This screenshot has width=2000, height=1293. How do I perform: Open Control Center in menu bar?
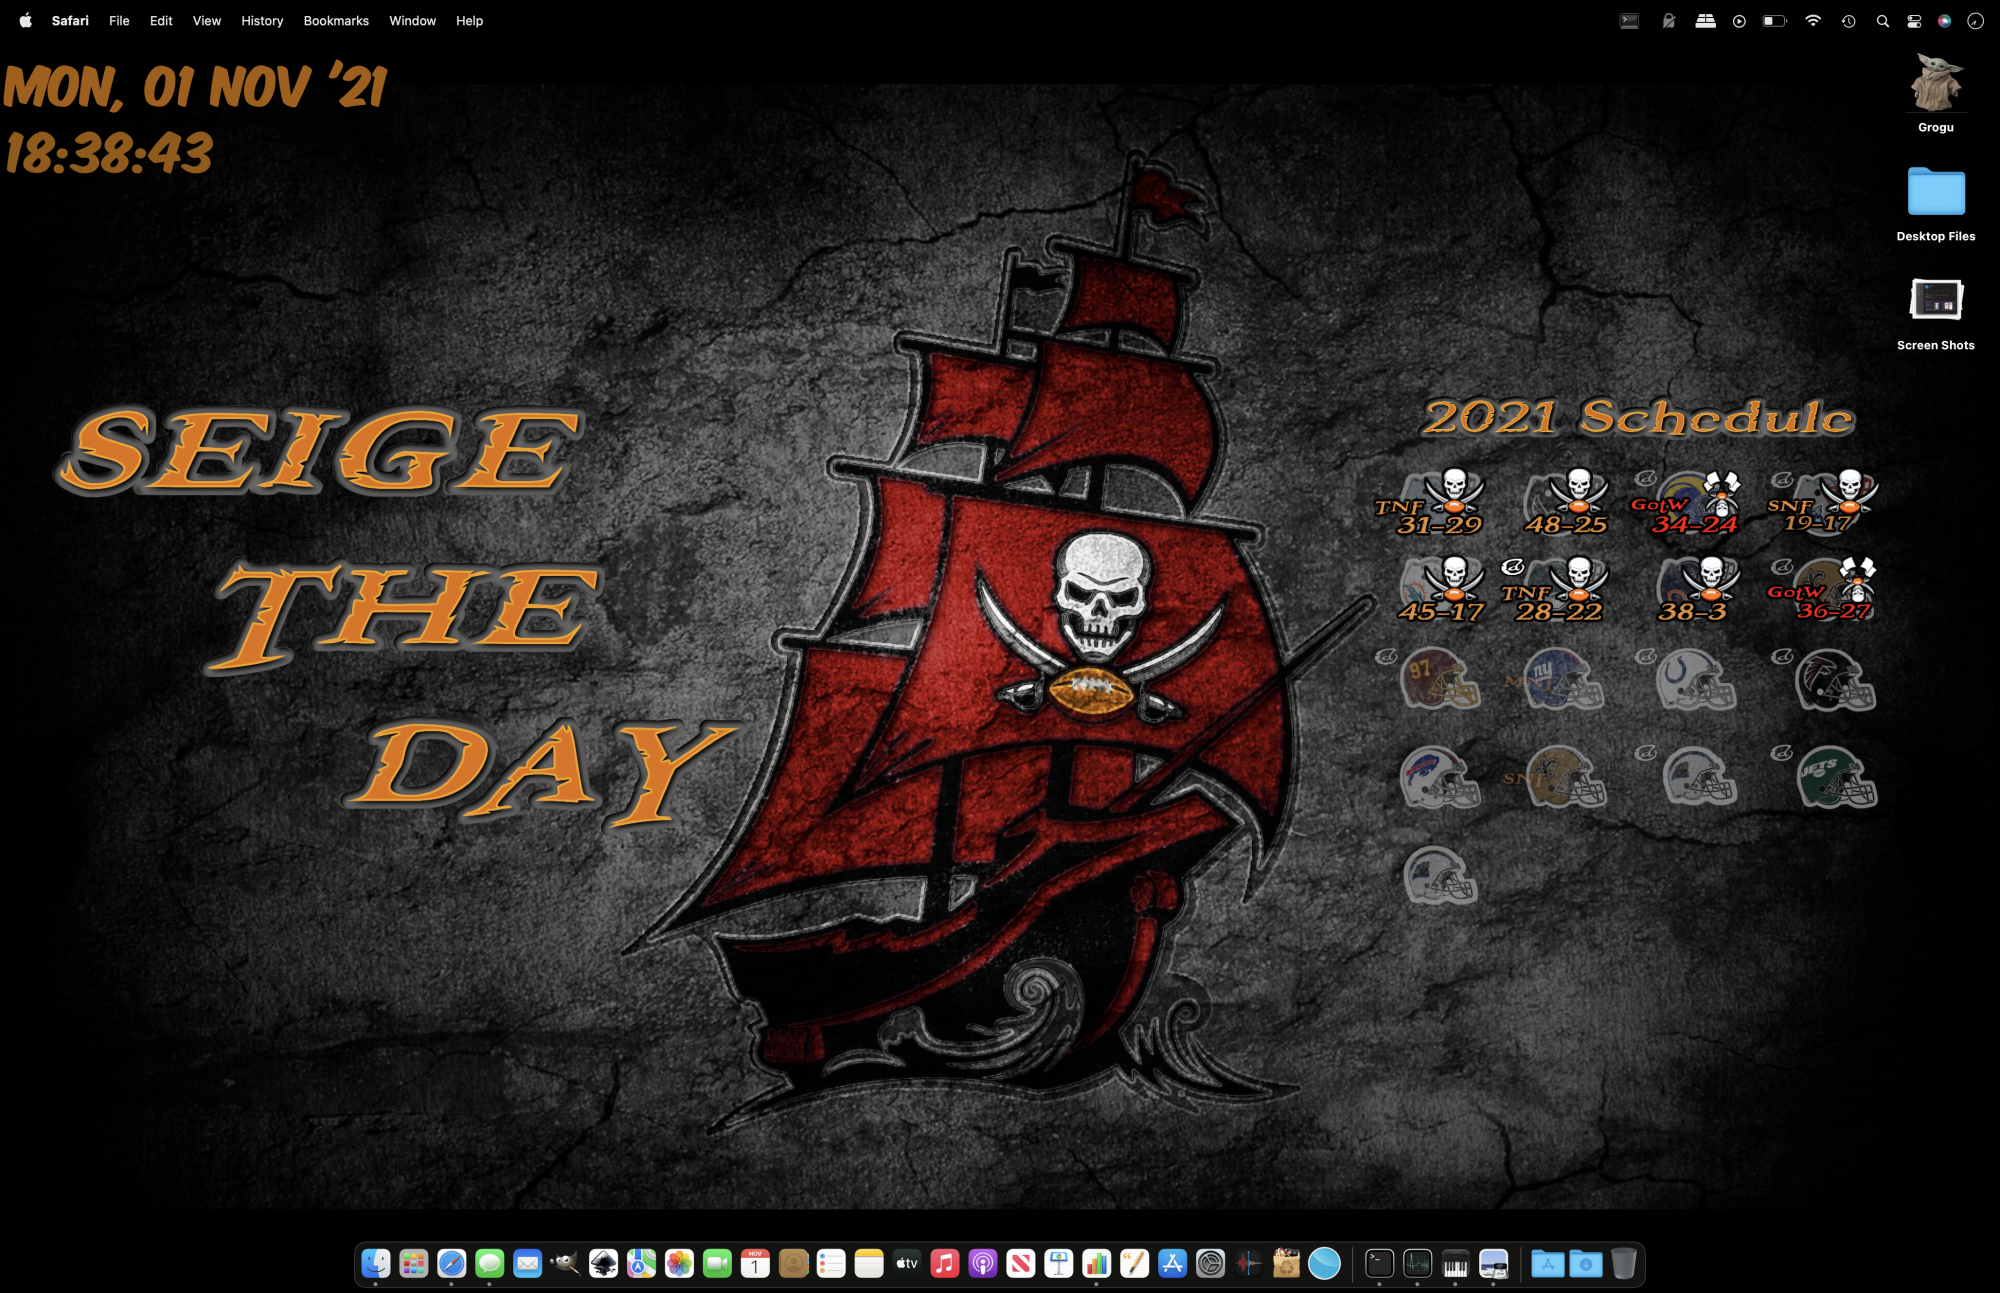1914,21
